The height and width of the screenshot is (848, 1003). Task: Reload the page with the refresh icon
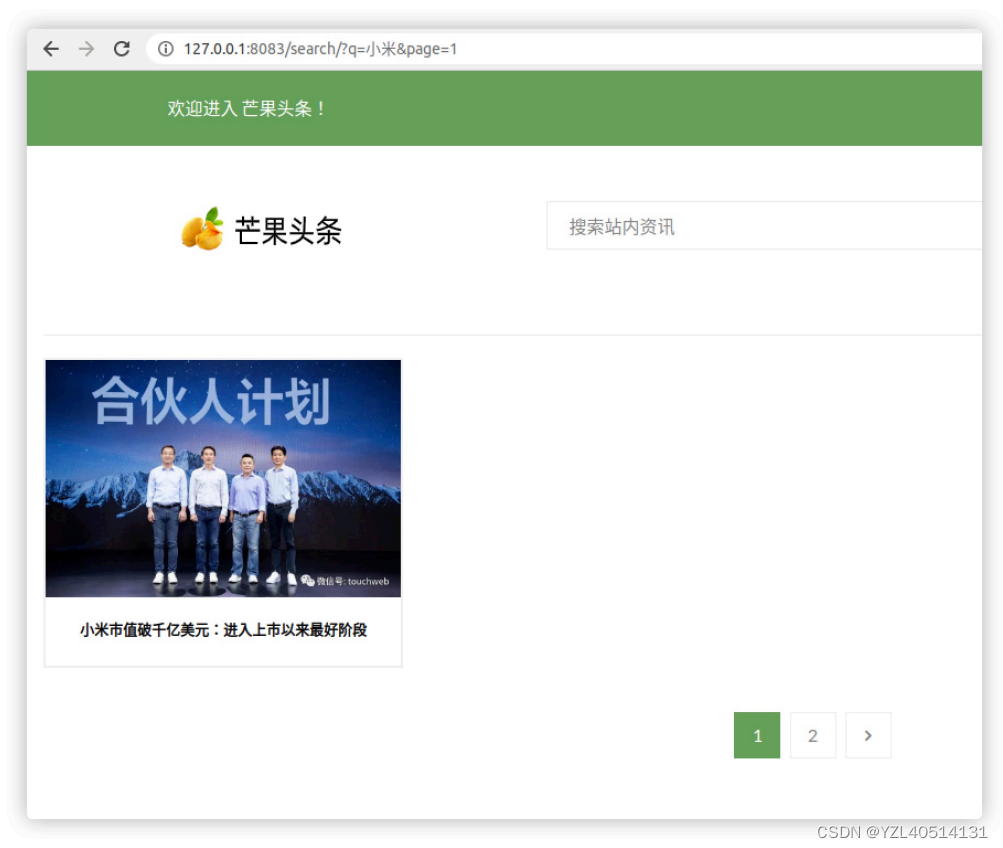tap(122, 49)
